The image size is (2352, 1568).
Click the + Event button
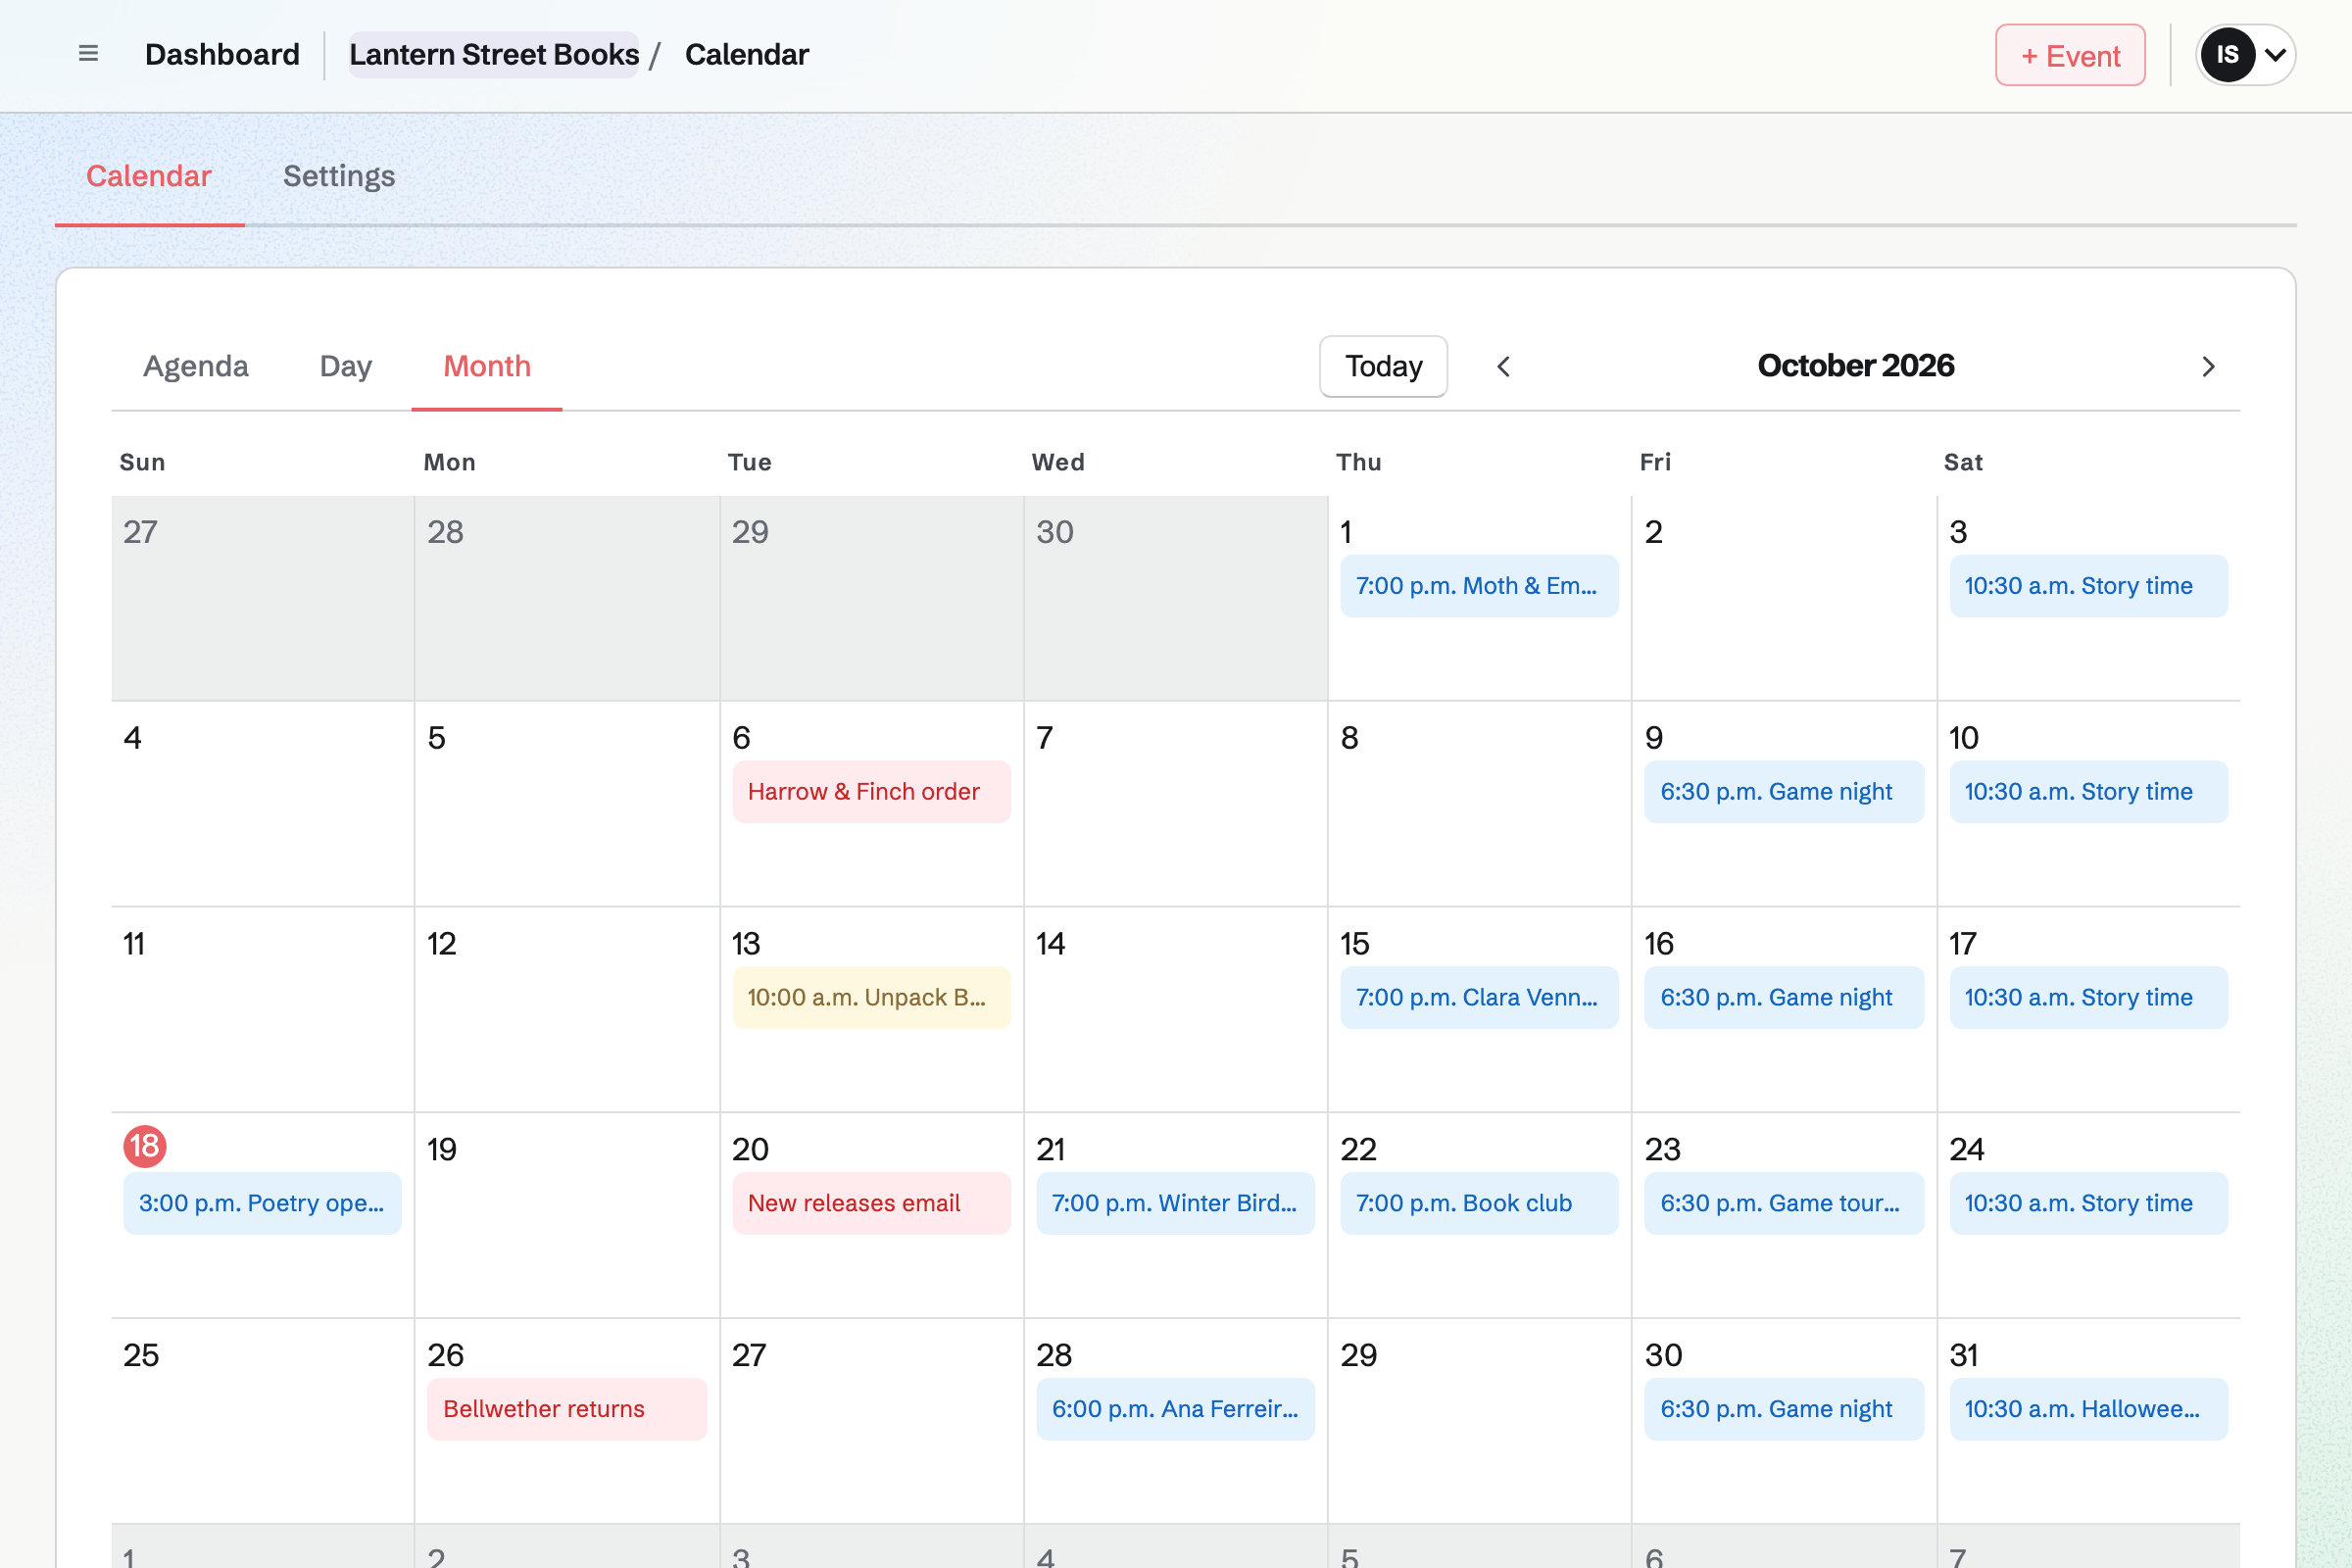(x=2070, y=55)
